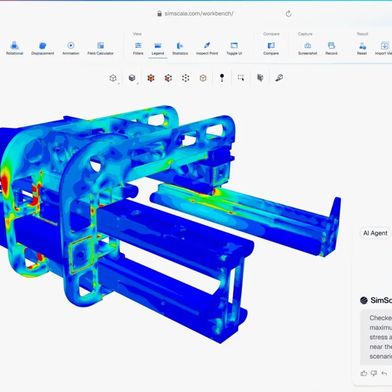The image size is (392, 392).
Task: Select the orange wireframe cube icon
Action: pos(168,78)
